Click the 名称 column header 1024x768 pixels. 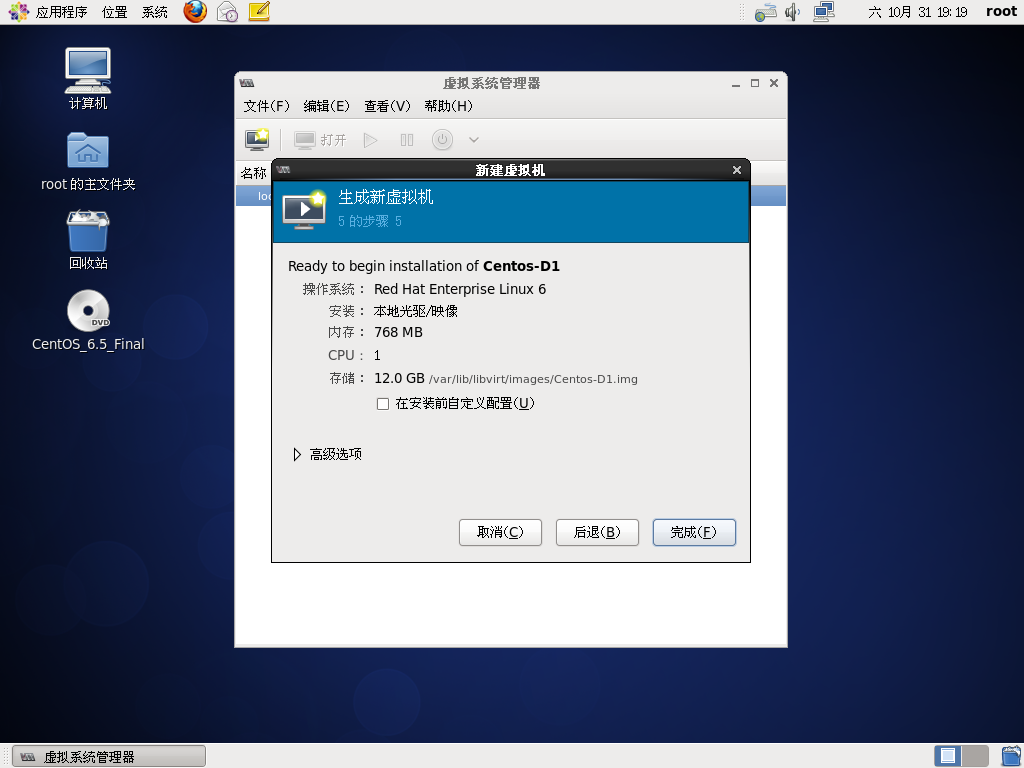click(x=253, y=173)
